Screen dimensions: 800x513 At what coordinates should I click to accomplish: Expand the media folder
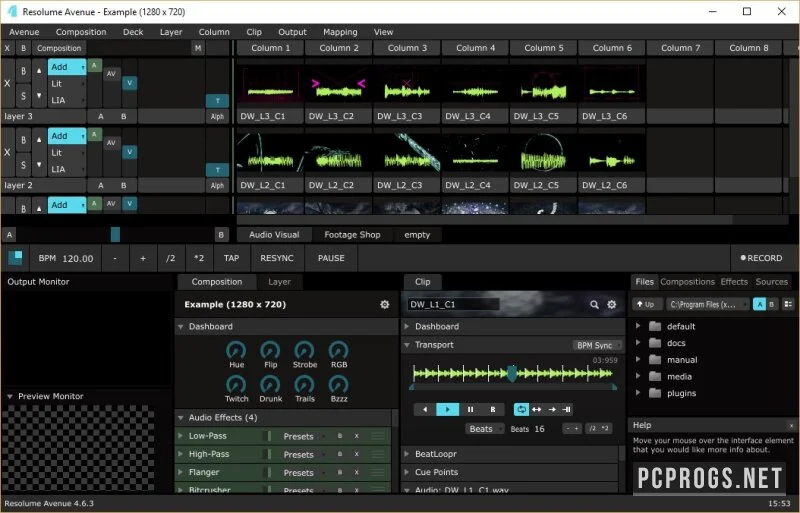click(x=638, y=376)
